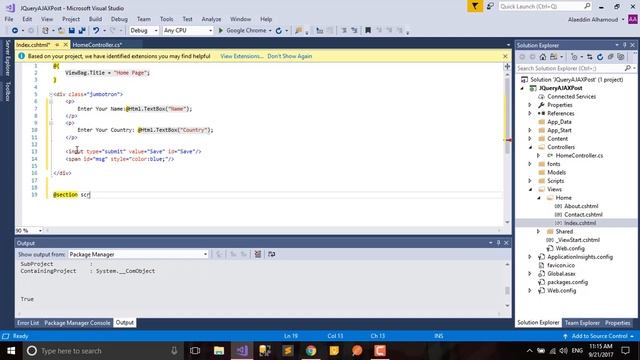Expand the Global.asax node
The width and height of the screenshot is (640, 360).
[530, 274]
